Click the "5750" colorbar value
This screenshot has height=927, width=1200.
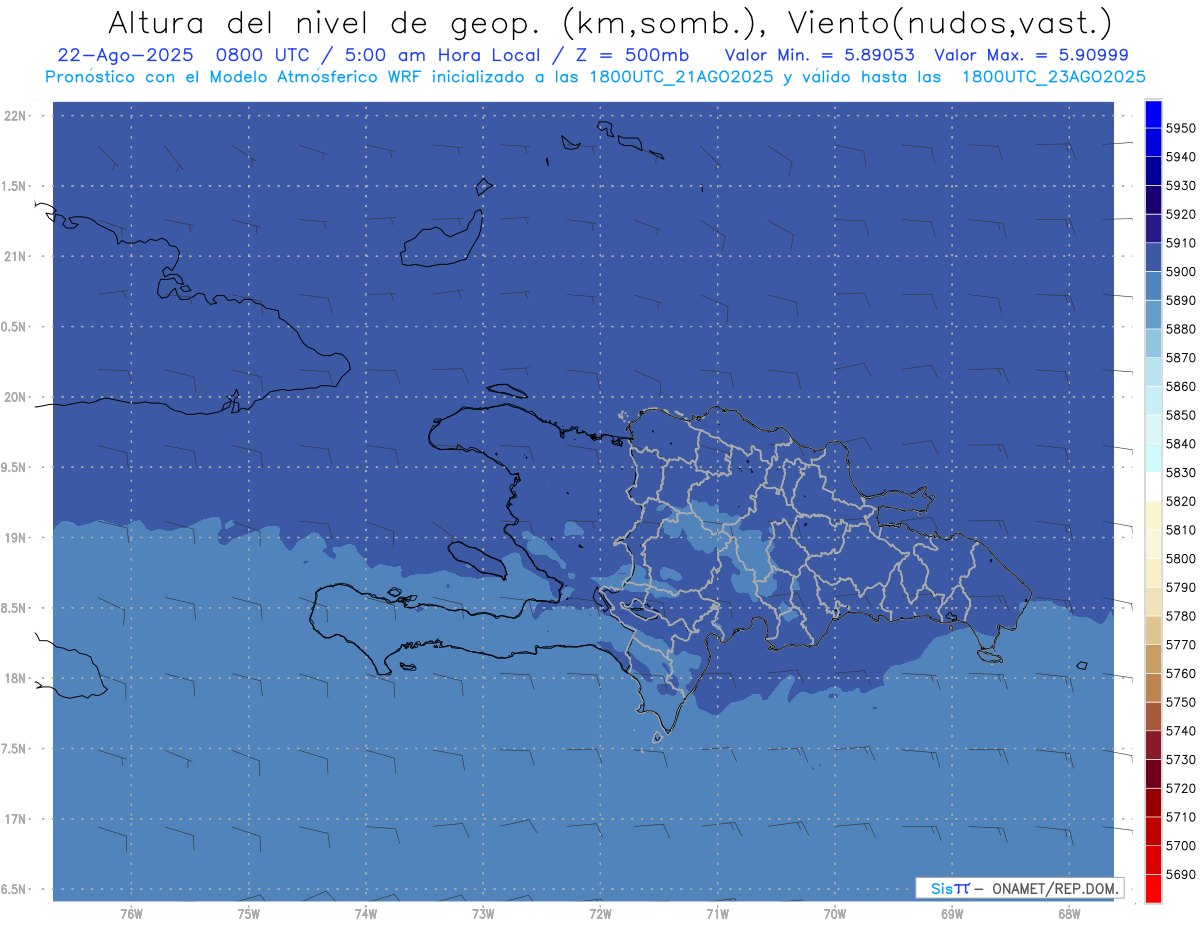[1180, 702]
